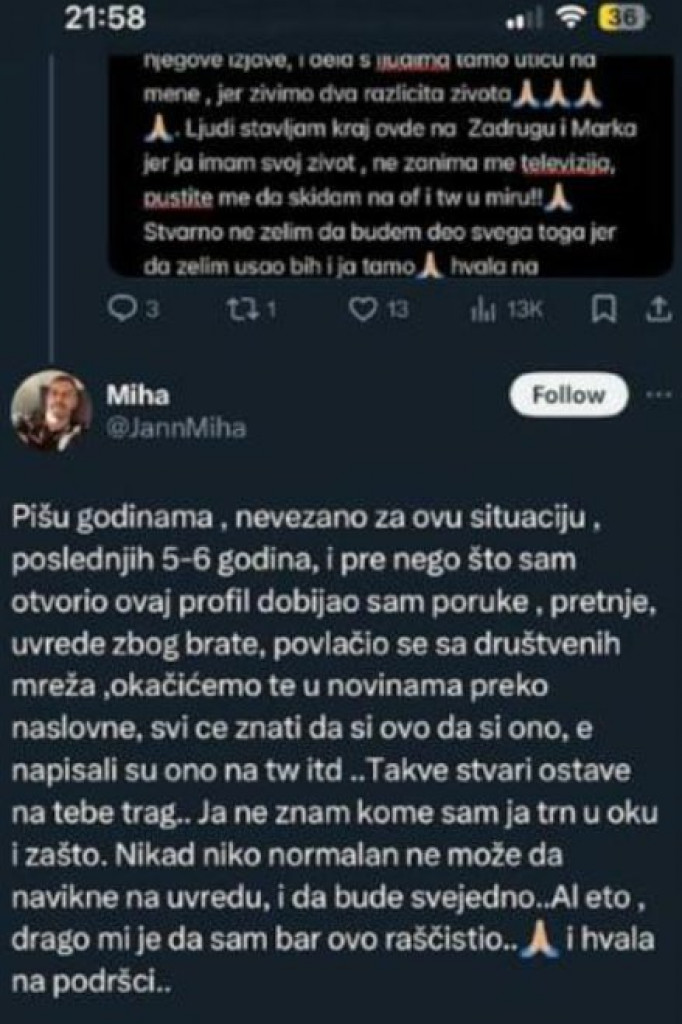Tap the reply count showing 3

(150, 312)
